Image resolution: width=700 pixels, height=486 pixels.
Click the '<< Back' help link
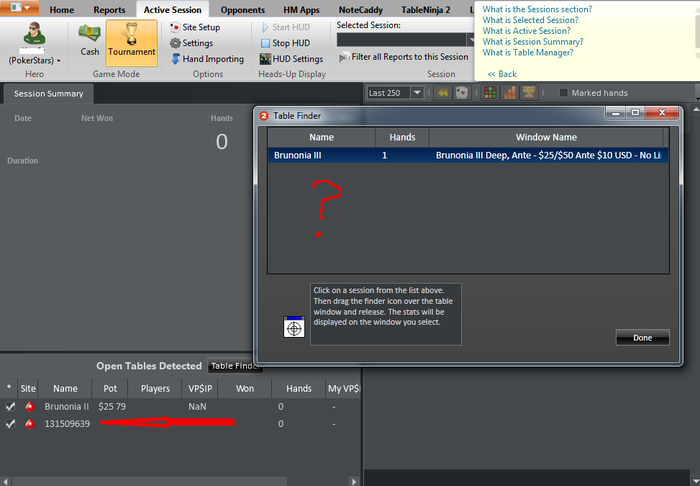point(502,74)
